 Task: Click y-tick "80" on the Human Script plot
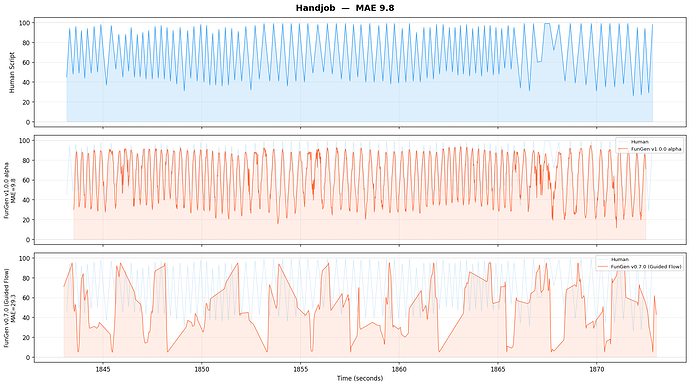click(x=26, y=43)
